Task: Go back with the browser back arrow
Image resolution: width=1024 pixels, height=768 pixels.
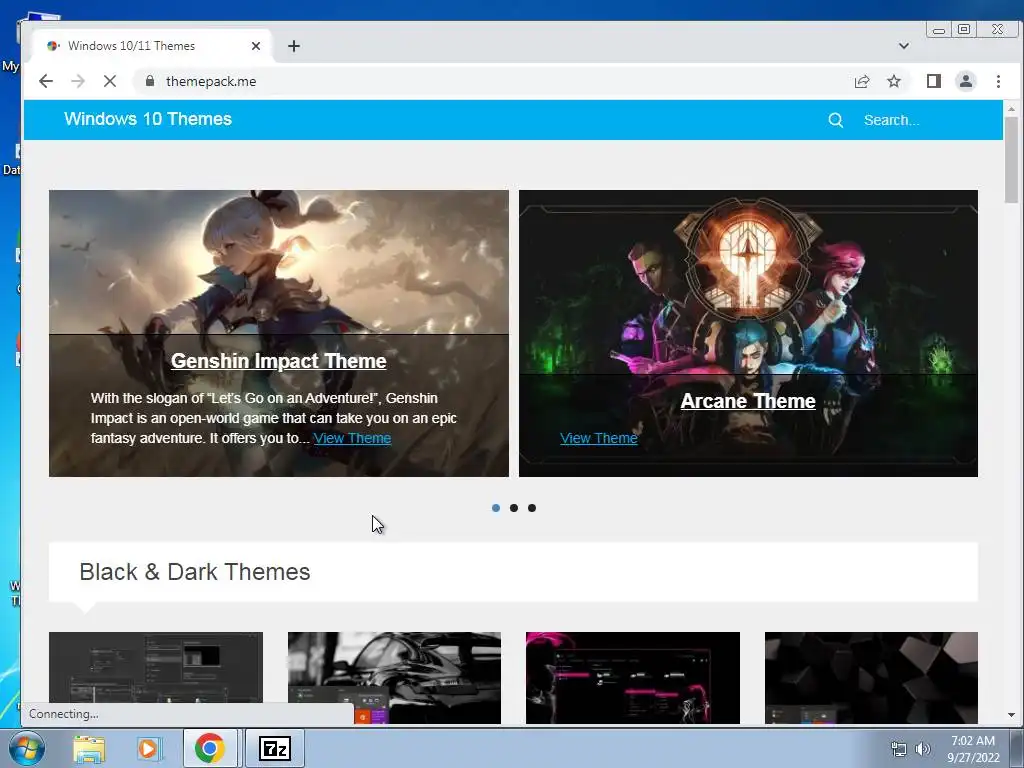Action: tap(46, 82)
